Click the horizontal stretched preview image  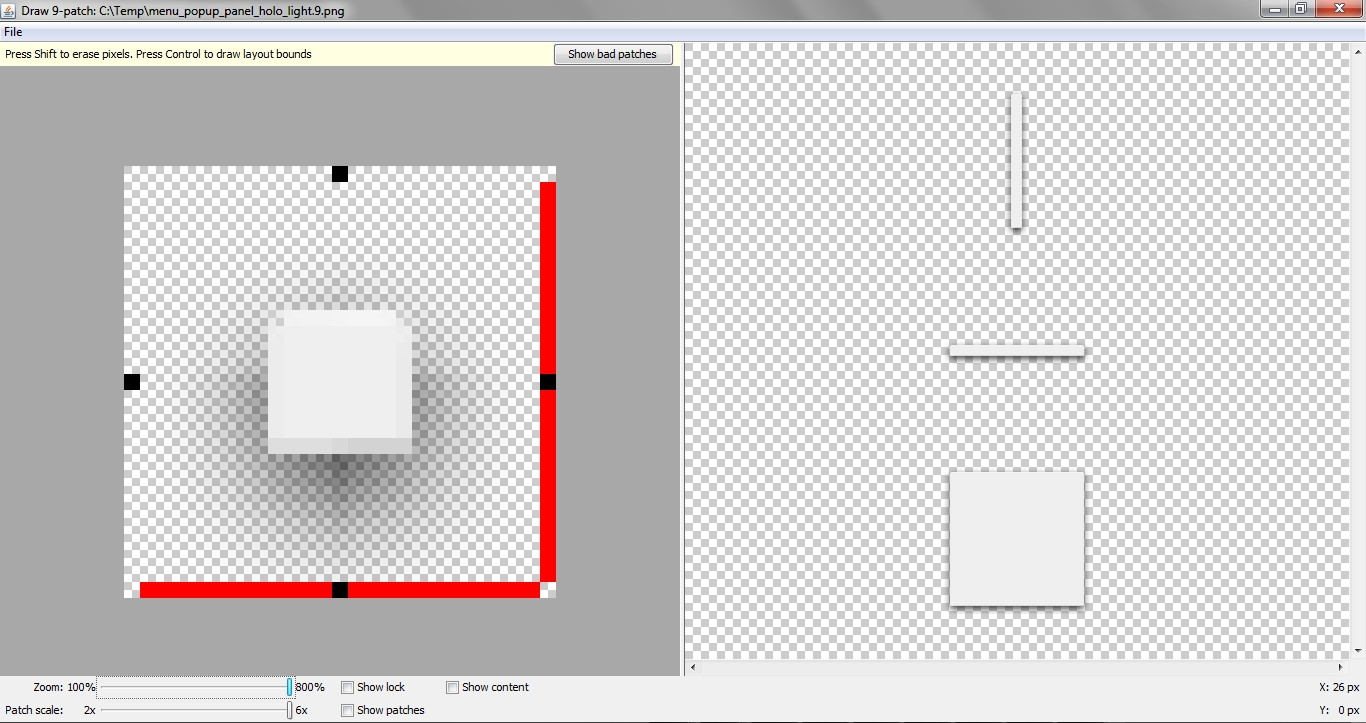click(x=1017, y=351)
